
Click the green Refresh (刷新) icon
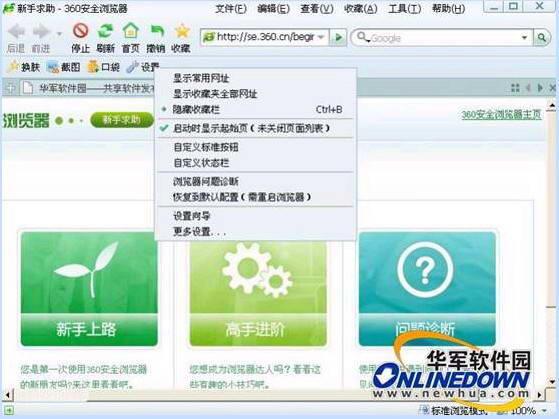tap(106, 31)
